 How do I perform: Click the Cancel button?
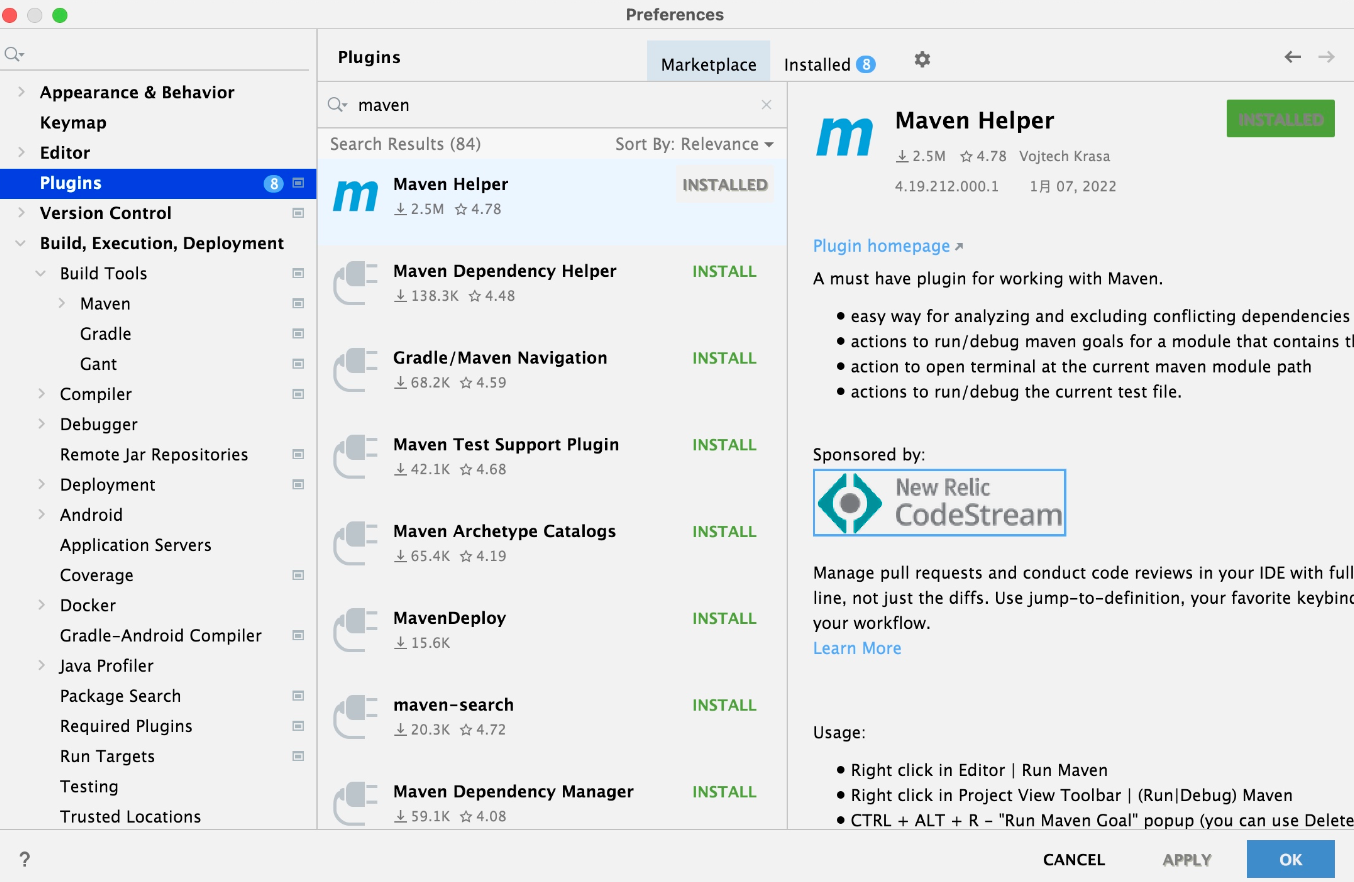(1074, 859)
